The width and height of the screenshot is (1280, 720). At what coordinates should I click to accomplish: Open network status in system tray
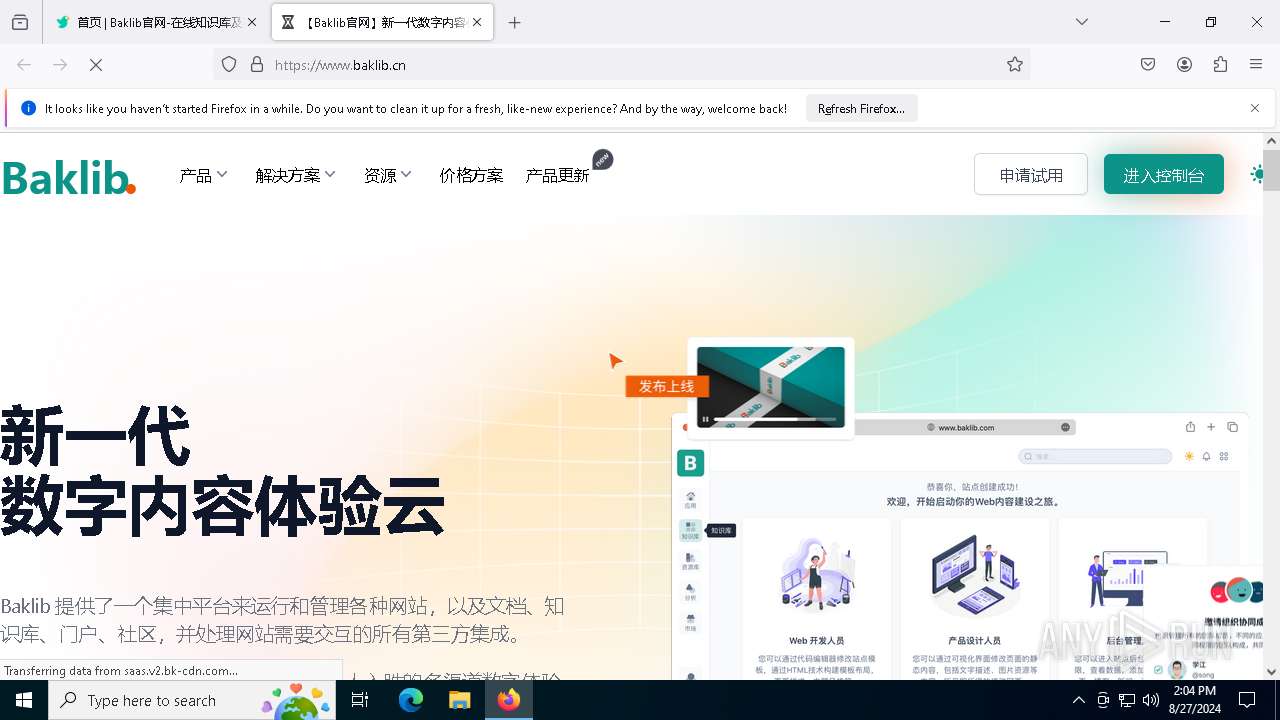pos(1127,700)
